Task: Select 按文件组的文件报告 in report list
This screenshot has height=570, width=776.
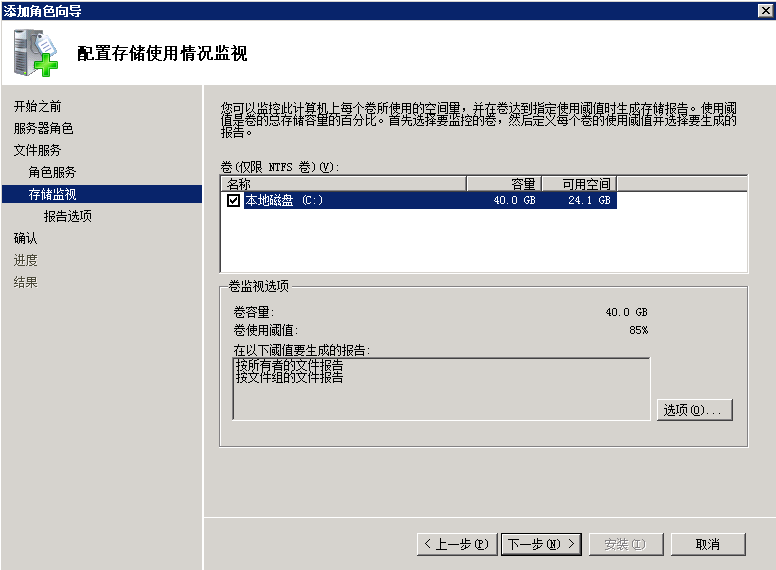Action: [x=289, y=378]
